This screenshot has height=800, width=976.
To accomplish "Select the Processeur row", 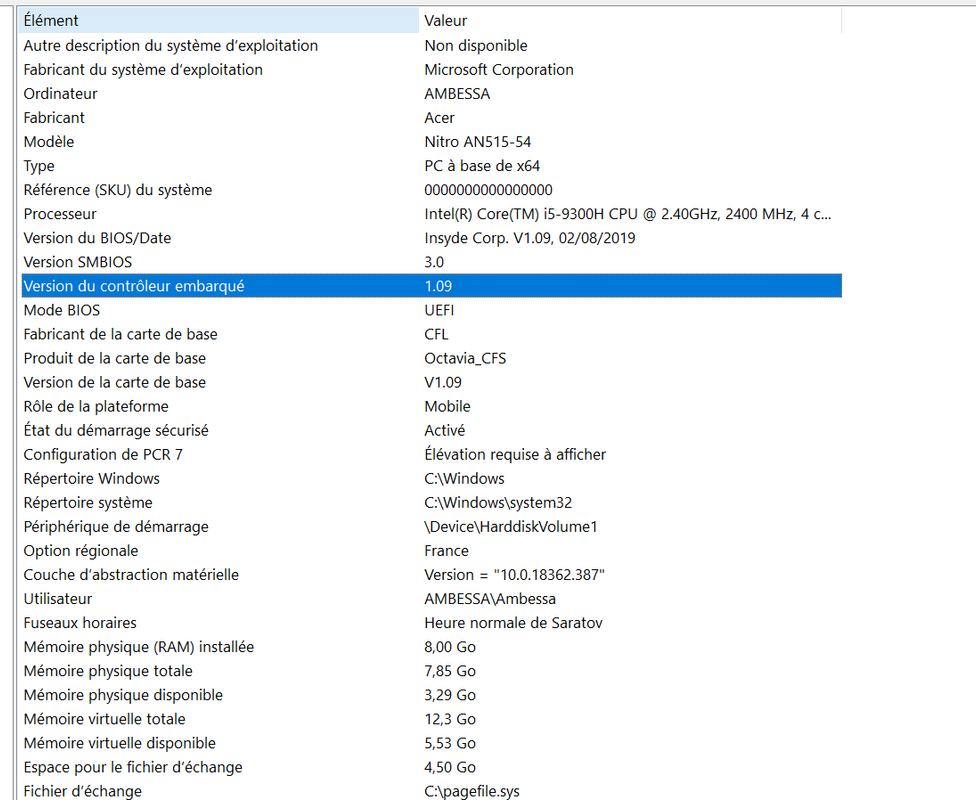I will pyautogui.click(x=431, y=214).
